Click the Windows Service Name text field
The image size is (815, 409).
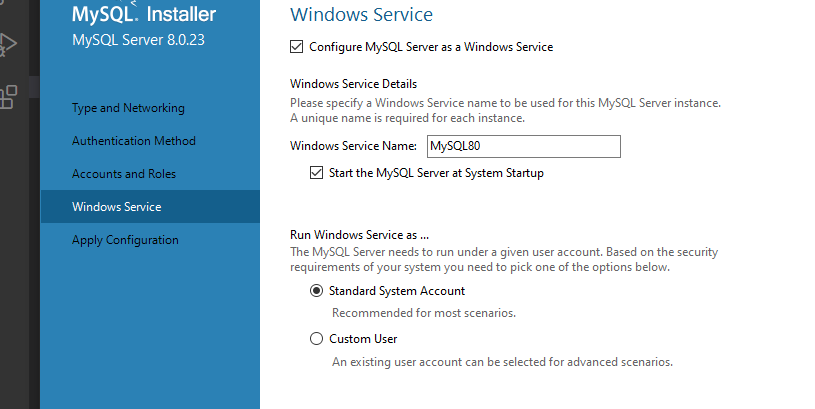[523, 146]
